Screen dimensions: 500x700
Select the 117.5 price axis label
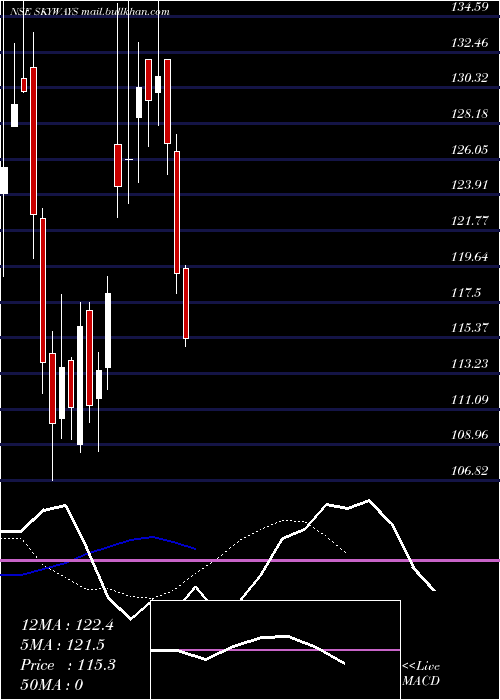pyautogui.click(x=466, y=292)
